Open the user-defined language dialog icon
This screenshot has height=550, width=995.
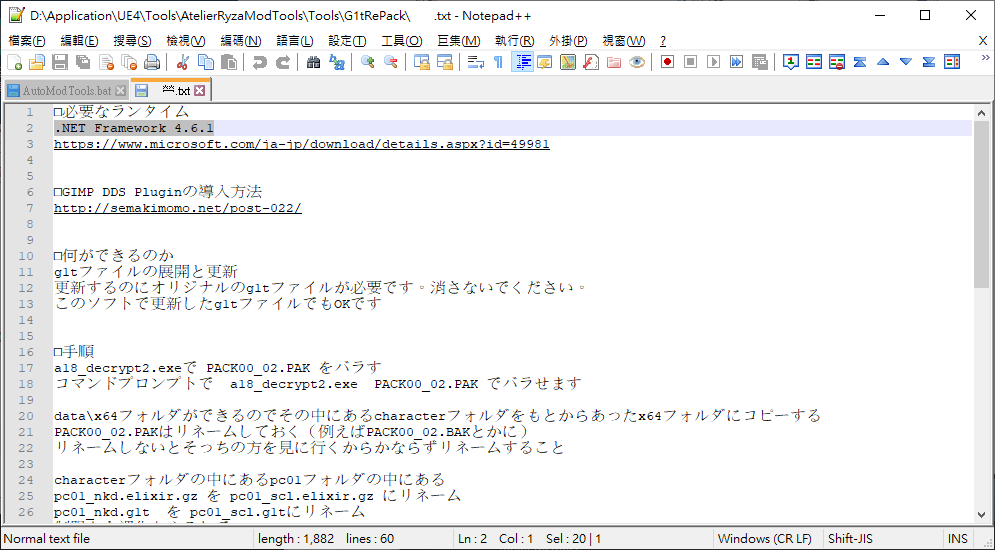(x=544, y=62)
